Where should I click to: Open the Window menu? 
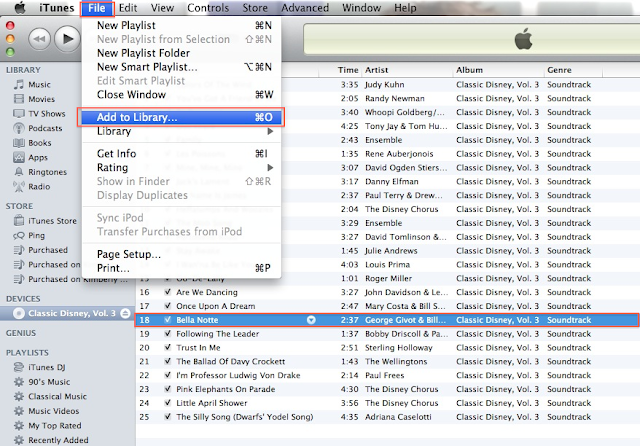pyautogui.click(x=361, y=8)
